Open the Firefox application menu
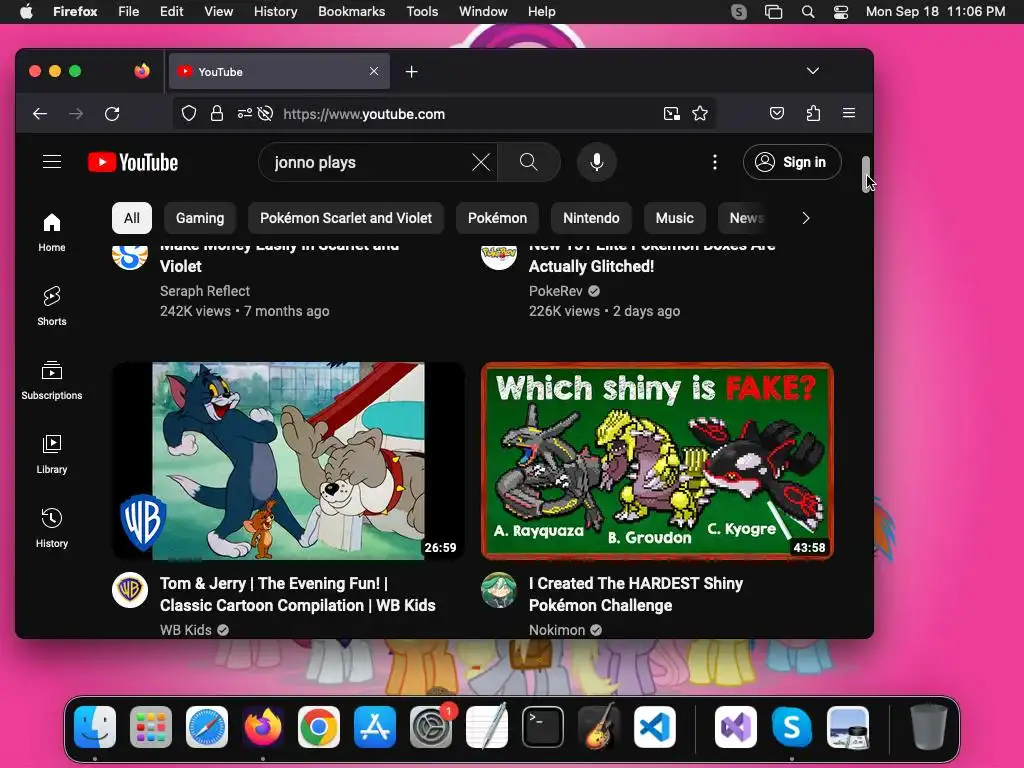Viewport: 1024px width, 768px height. point(849,114)
